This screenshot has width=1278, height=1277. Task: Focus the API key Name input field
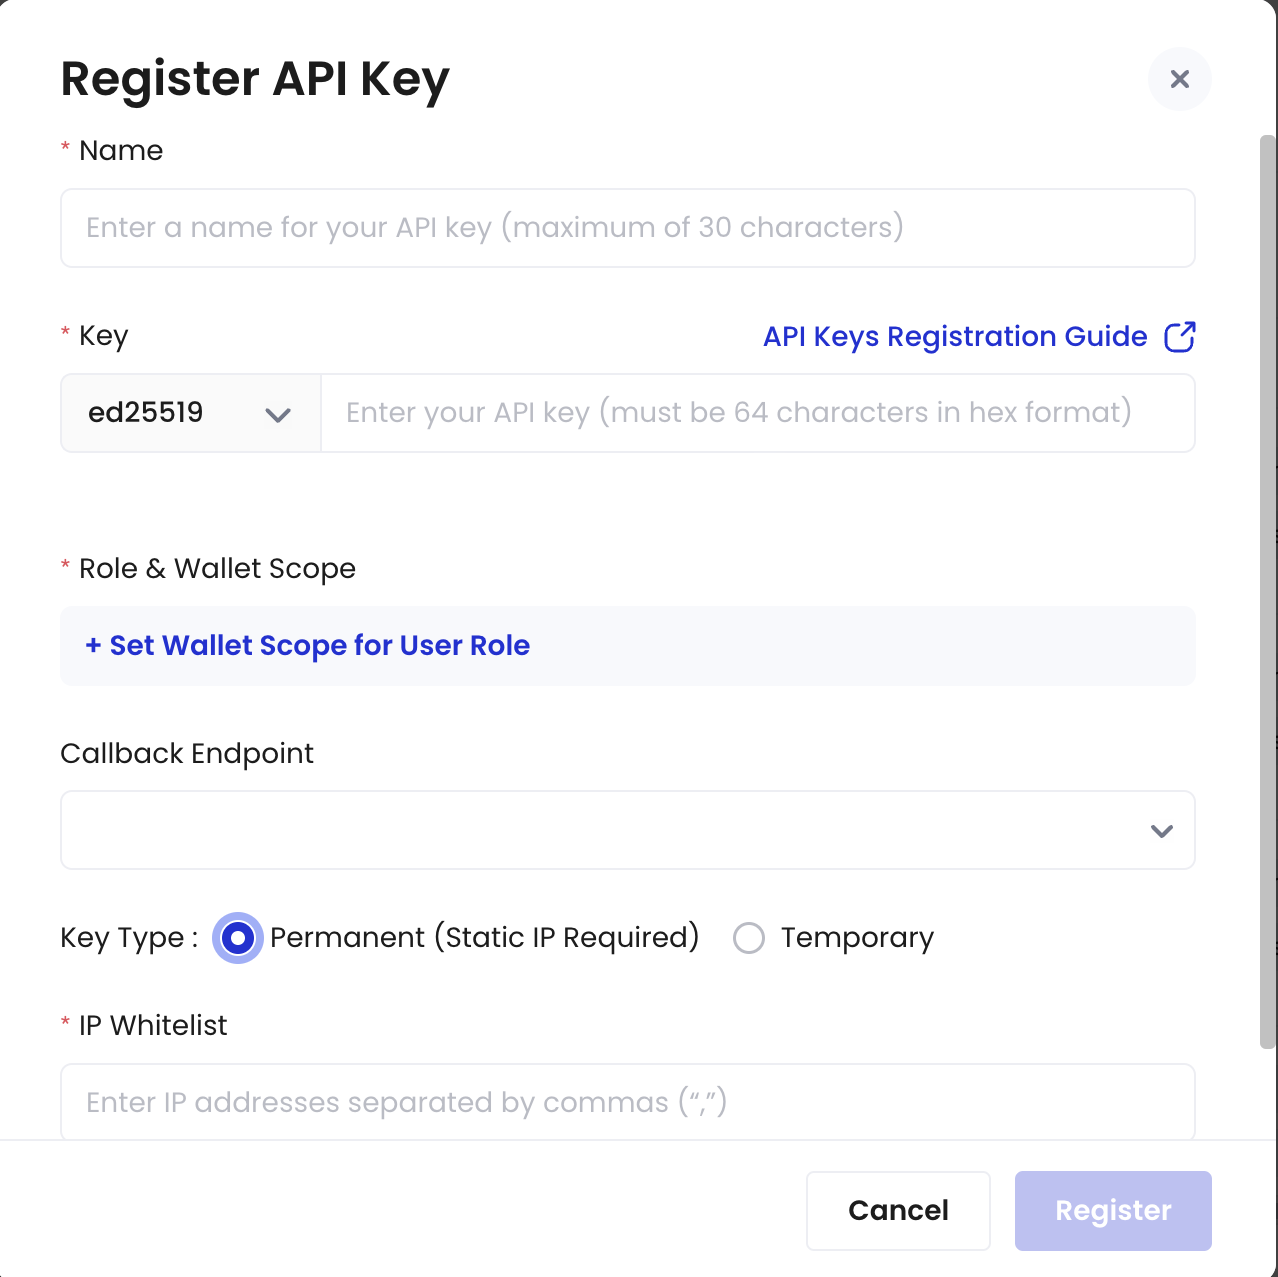tap(628, 228)
